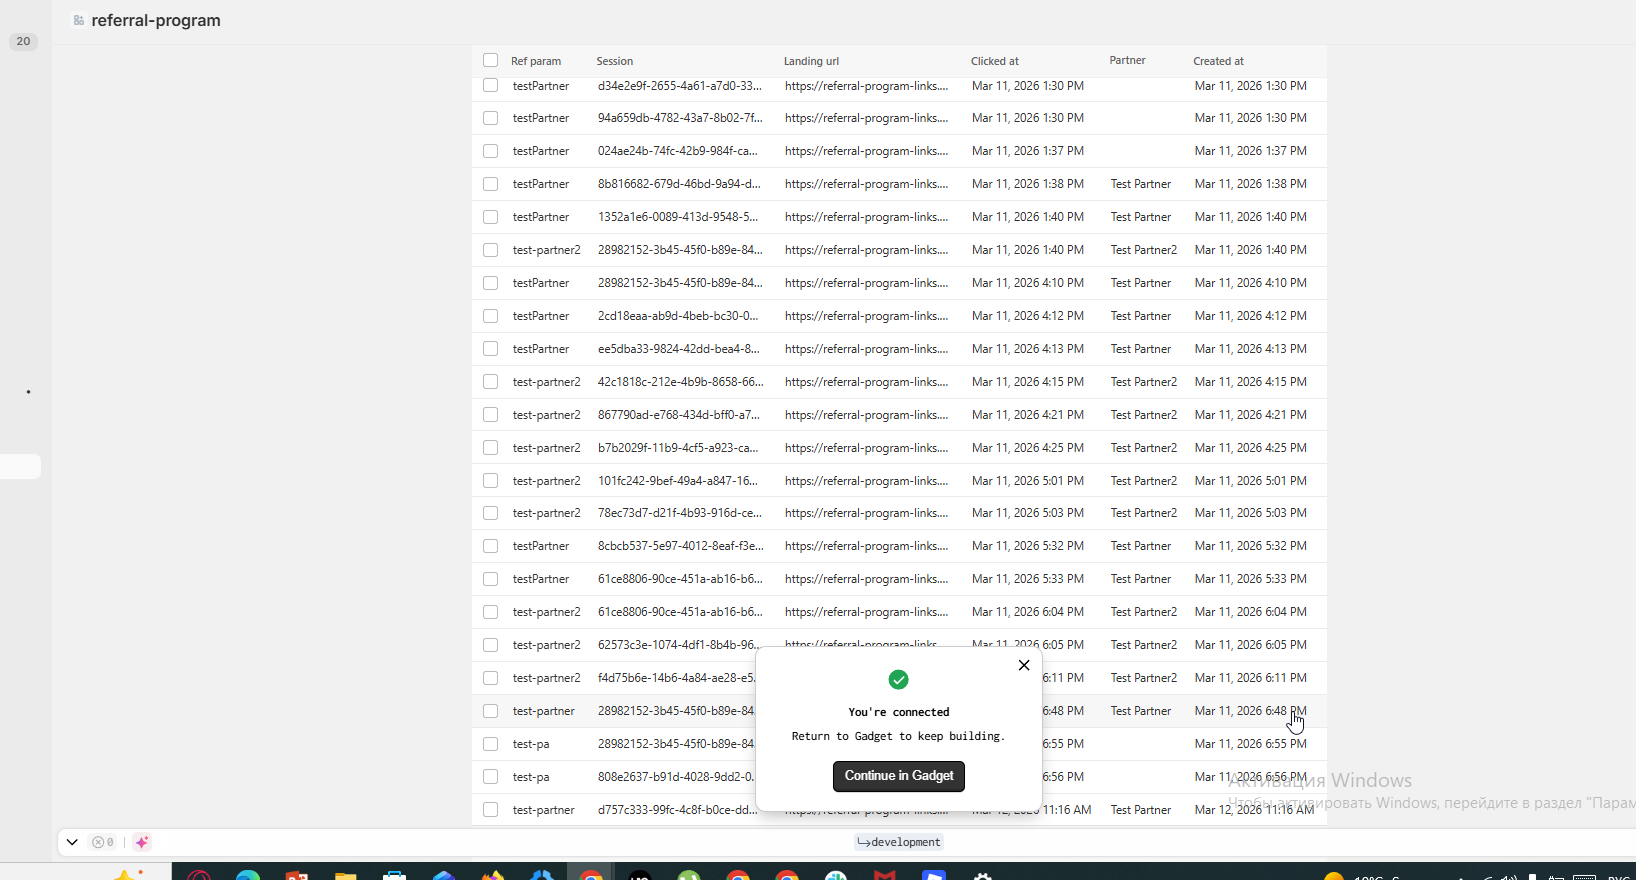Tick the row with session 2cd18eaa-ab9d
1636x880 pixels.
coord(490,316)
